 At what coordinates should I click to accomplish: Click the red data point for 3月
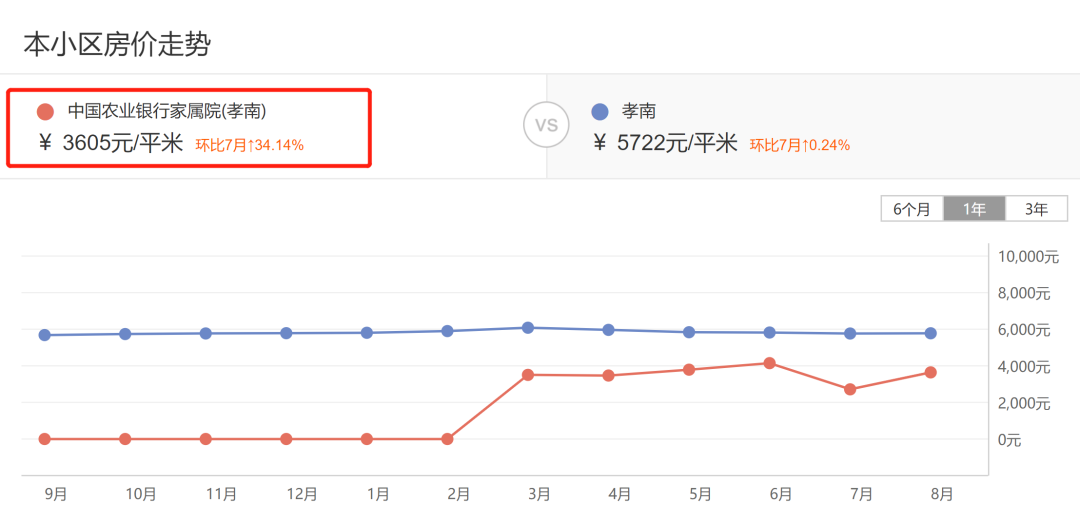point(528,375)
